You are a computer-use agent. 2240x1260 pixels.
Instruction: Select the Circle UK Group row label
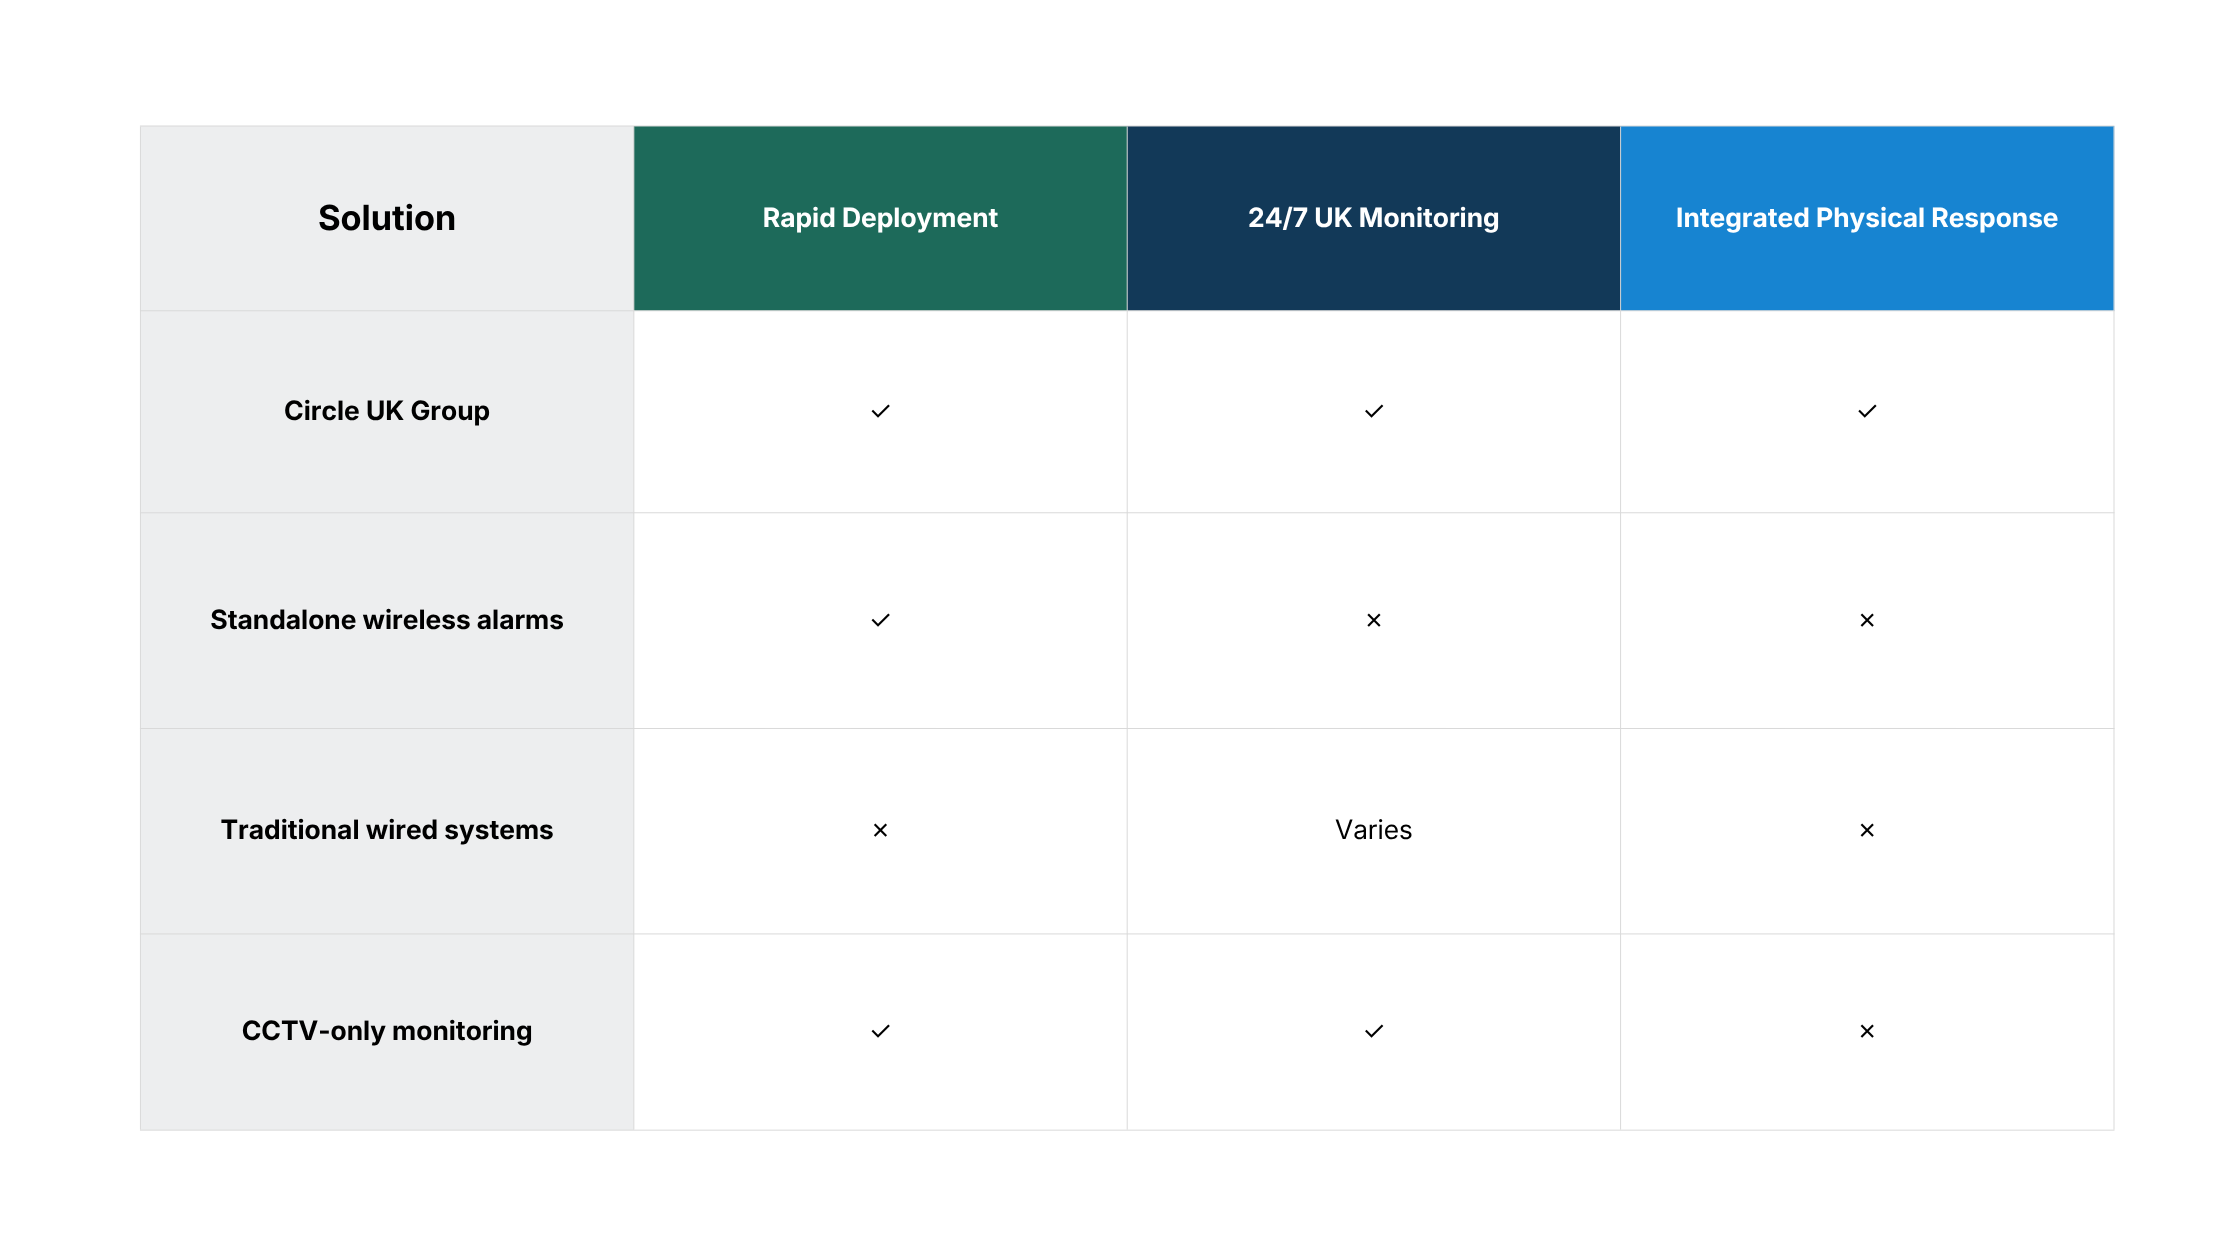[x=387, y=411]
